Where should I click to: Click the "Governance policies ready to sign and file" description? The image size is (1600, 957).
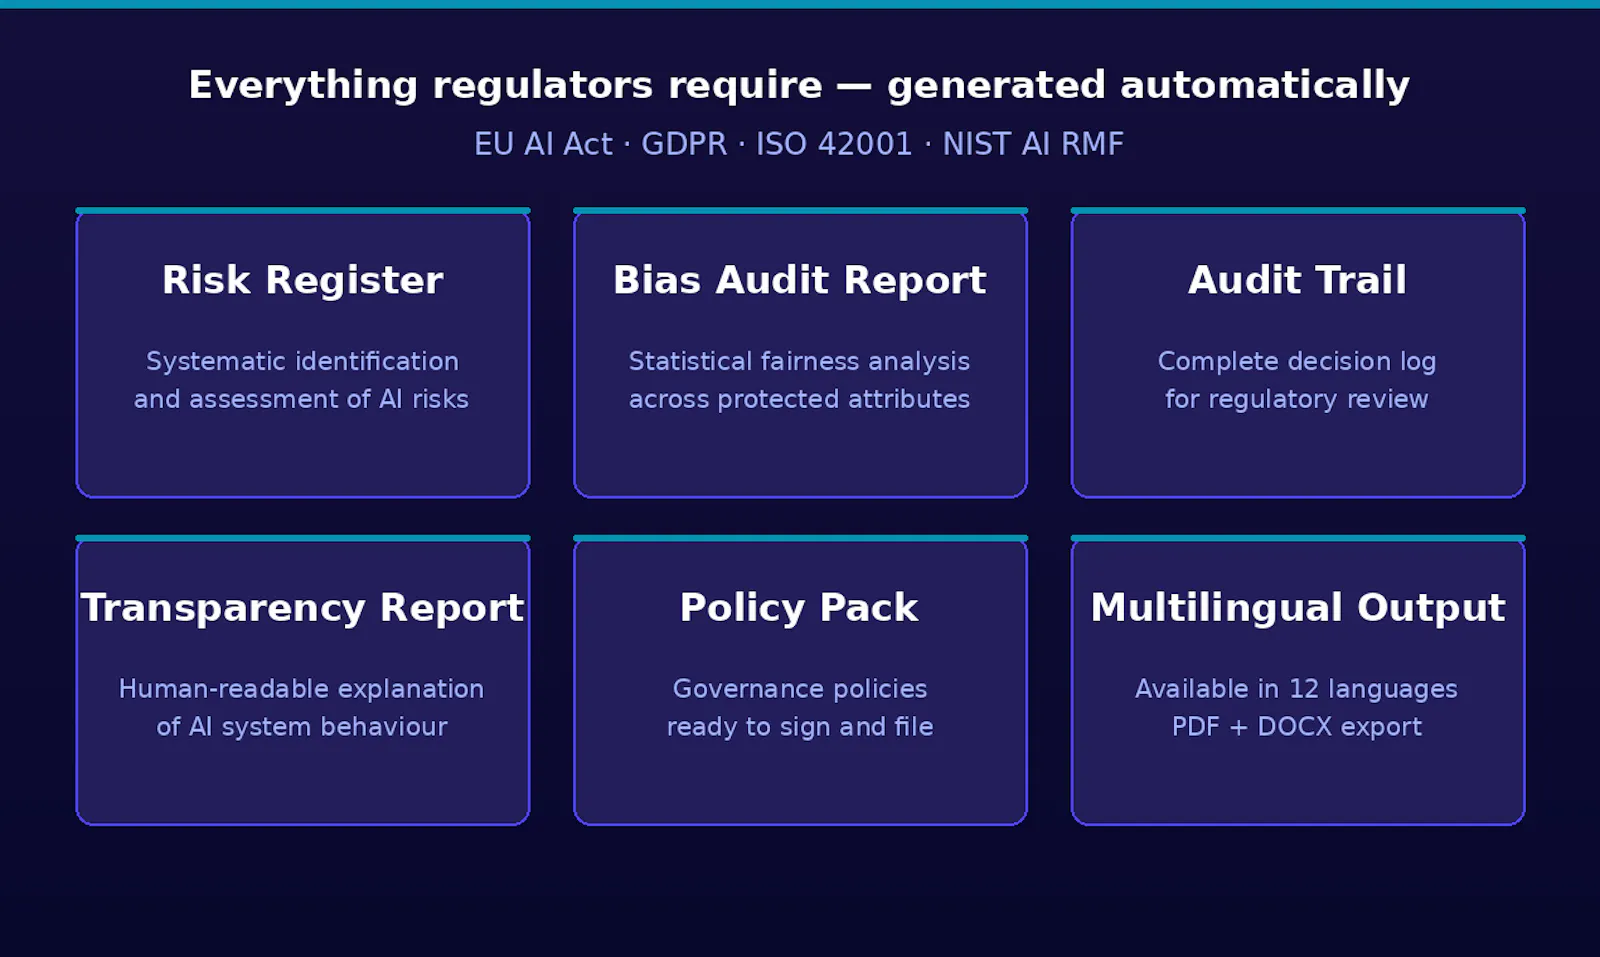tap(800, 708)
